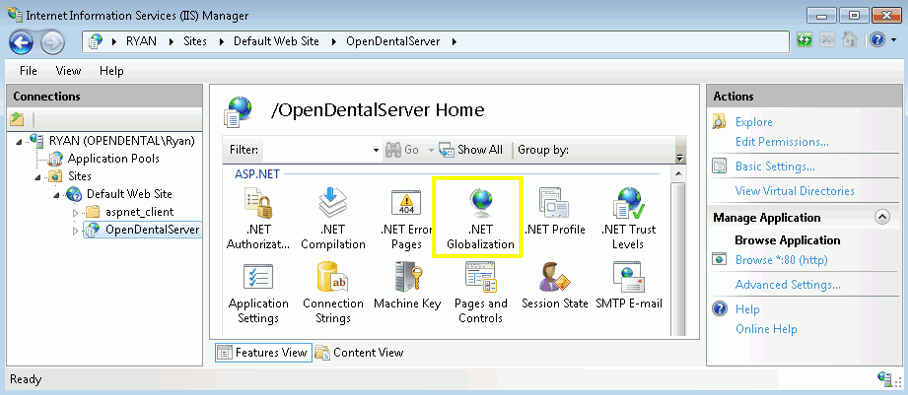Image resolution: width=908 pixels, height=395 pixels.
Task: Open the Basic Settings link
Action: [775, 166]
